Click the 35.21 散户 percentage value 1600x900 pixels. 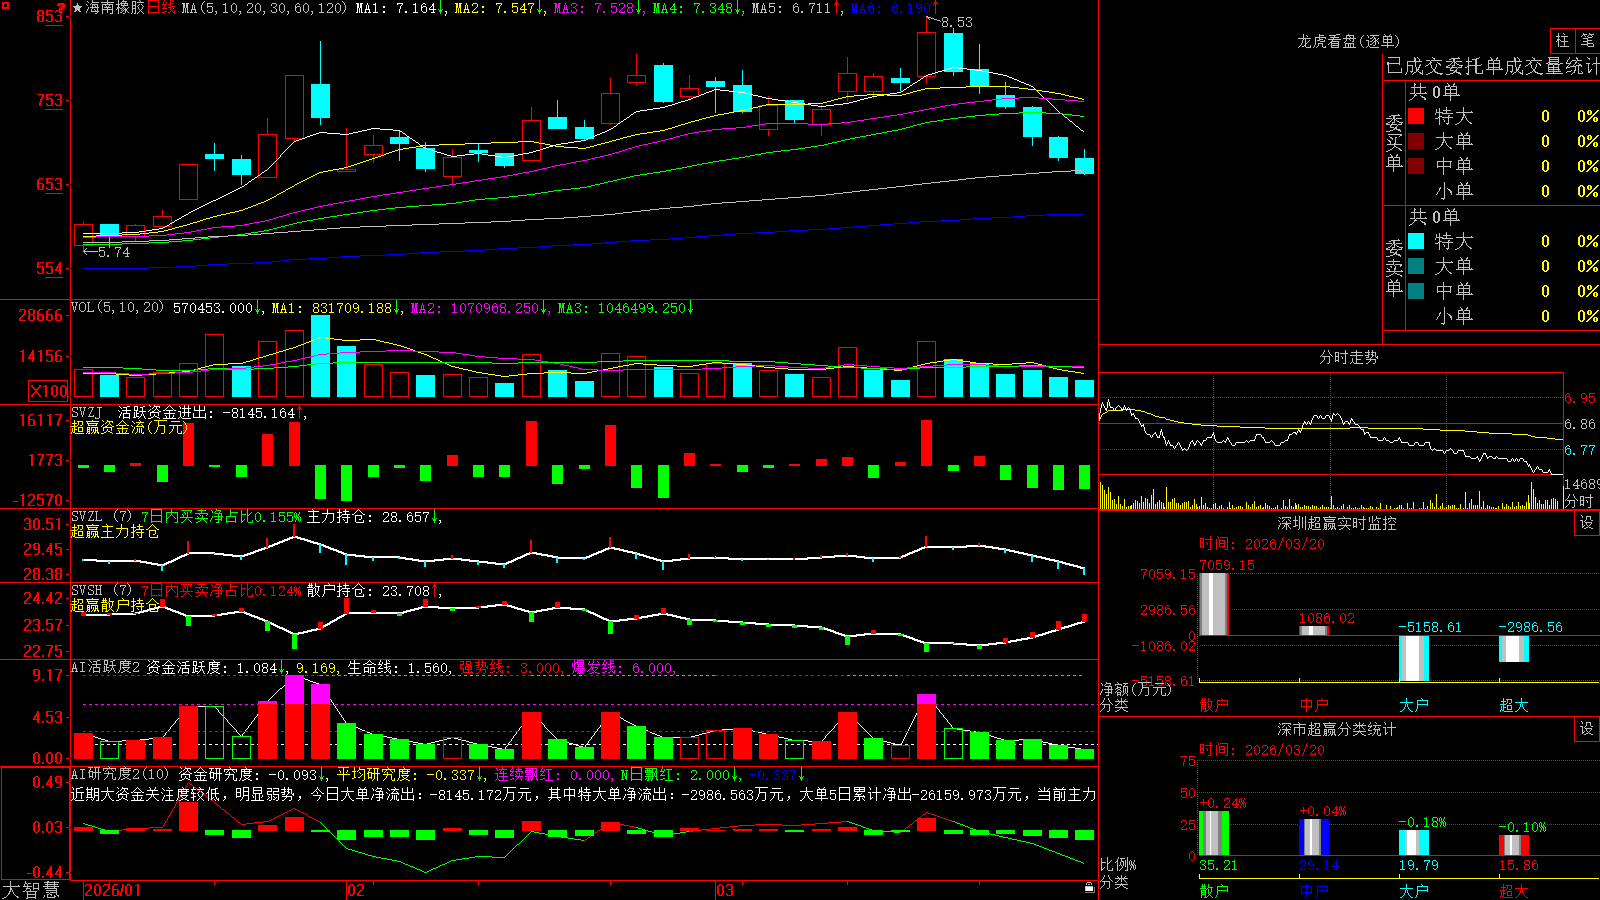1218,865
